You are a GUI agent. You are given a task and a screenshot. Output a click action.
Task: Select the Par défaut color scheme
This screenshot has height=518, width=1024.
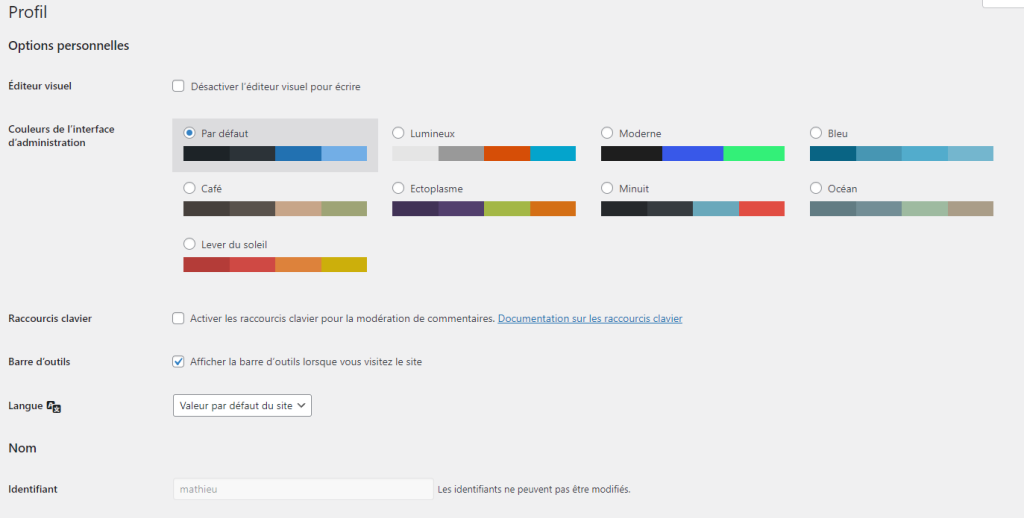pos(190,133)
